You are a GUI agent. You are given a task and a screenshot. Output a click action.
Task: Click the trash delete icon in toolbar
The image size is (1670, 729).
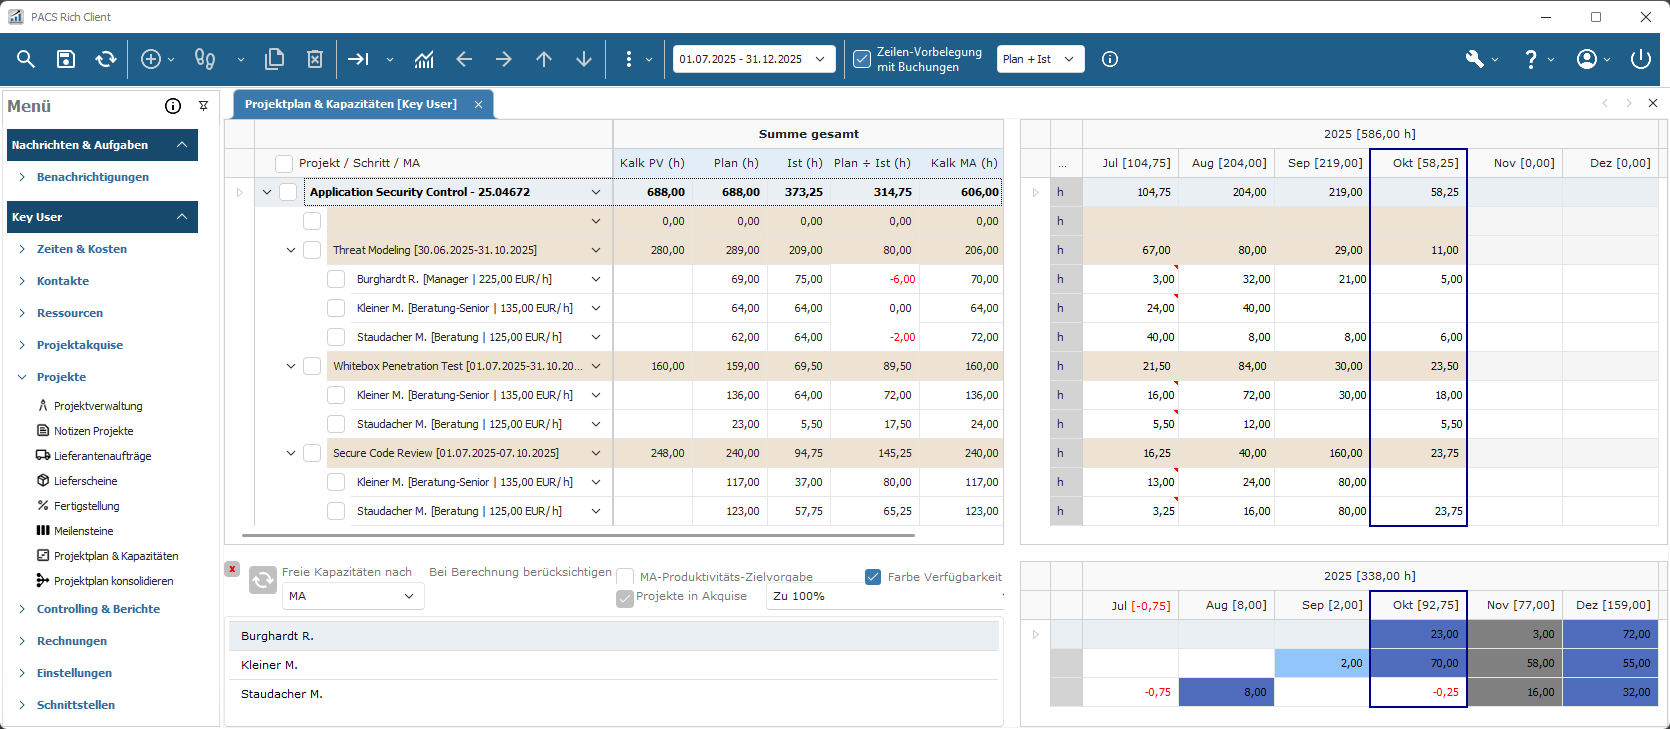[315, 59]
